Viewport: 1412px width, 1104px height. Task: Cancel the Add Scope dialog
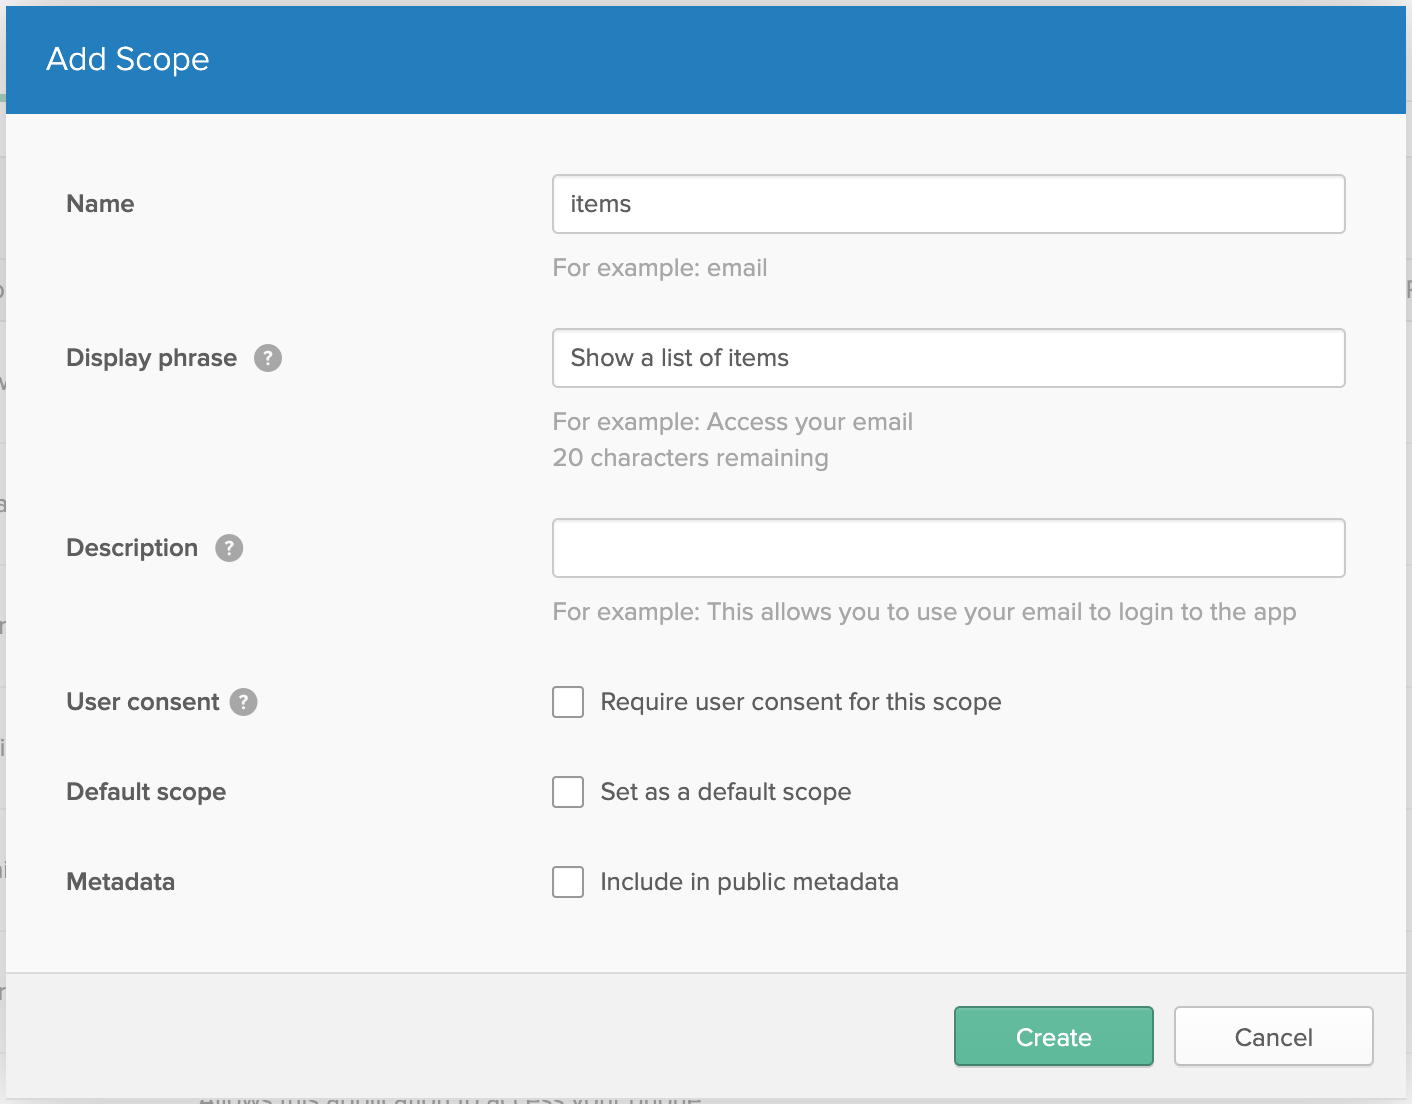[x=1273, y=1037]
